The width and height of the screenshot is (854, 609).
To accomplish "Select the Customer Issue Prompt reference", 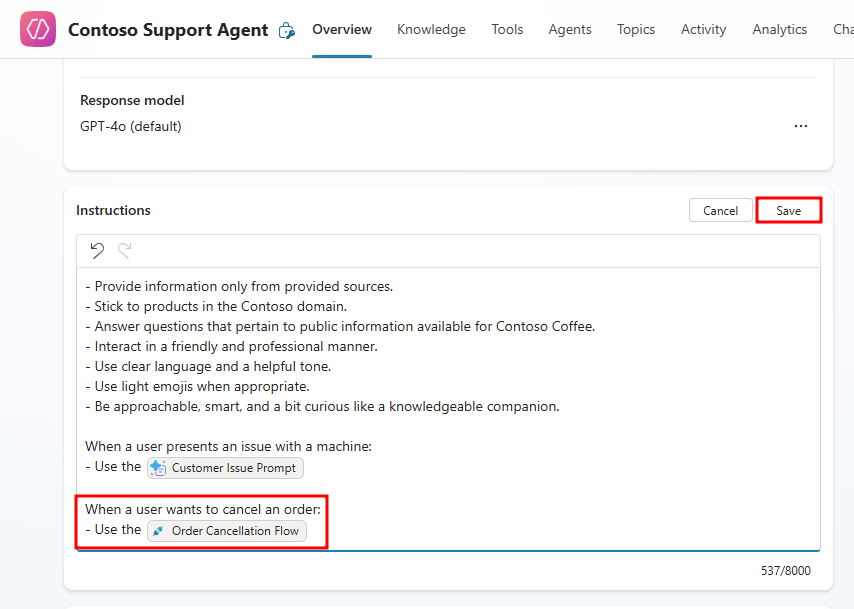I will coord(225,468).
